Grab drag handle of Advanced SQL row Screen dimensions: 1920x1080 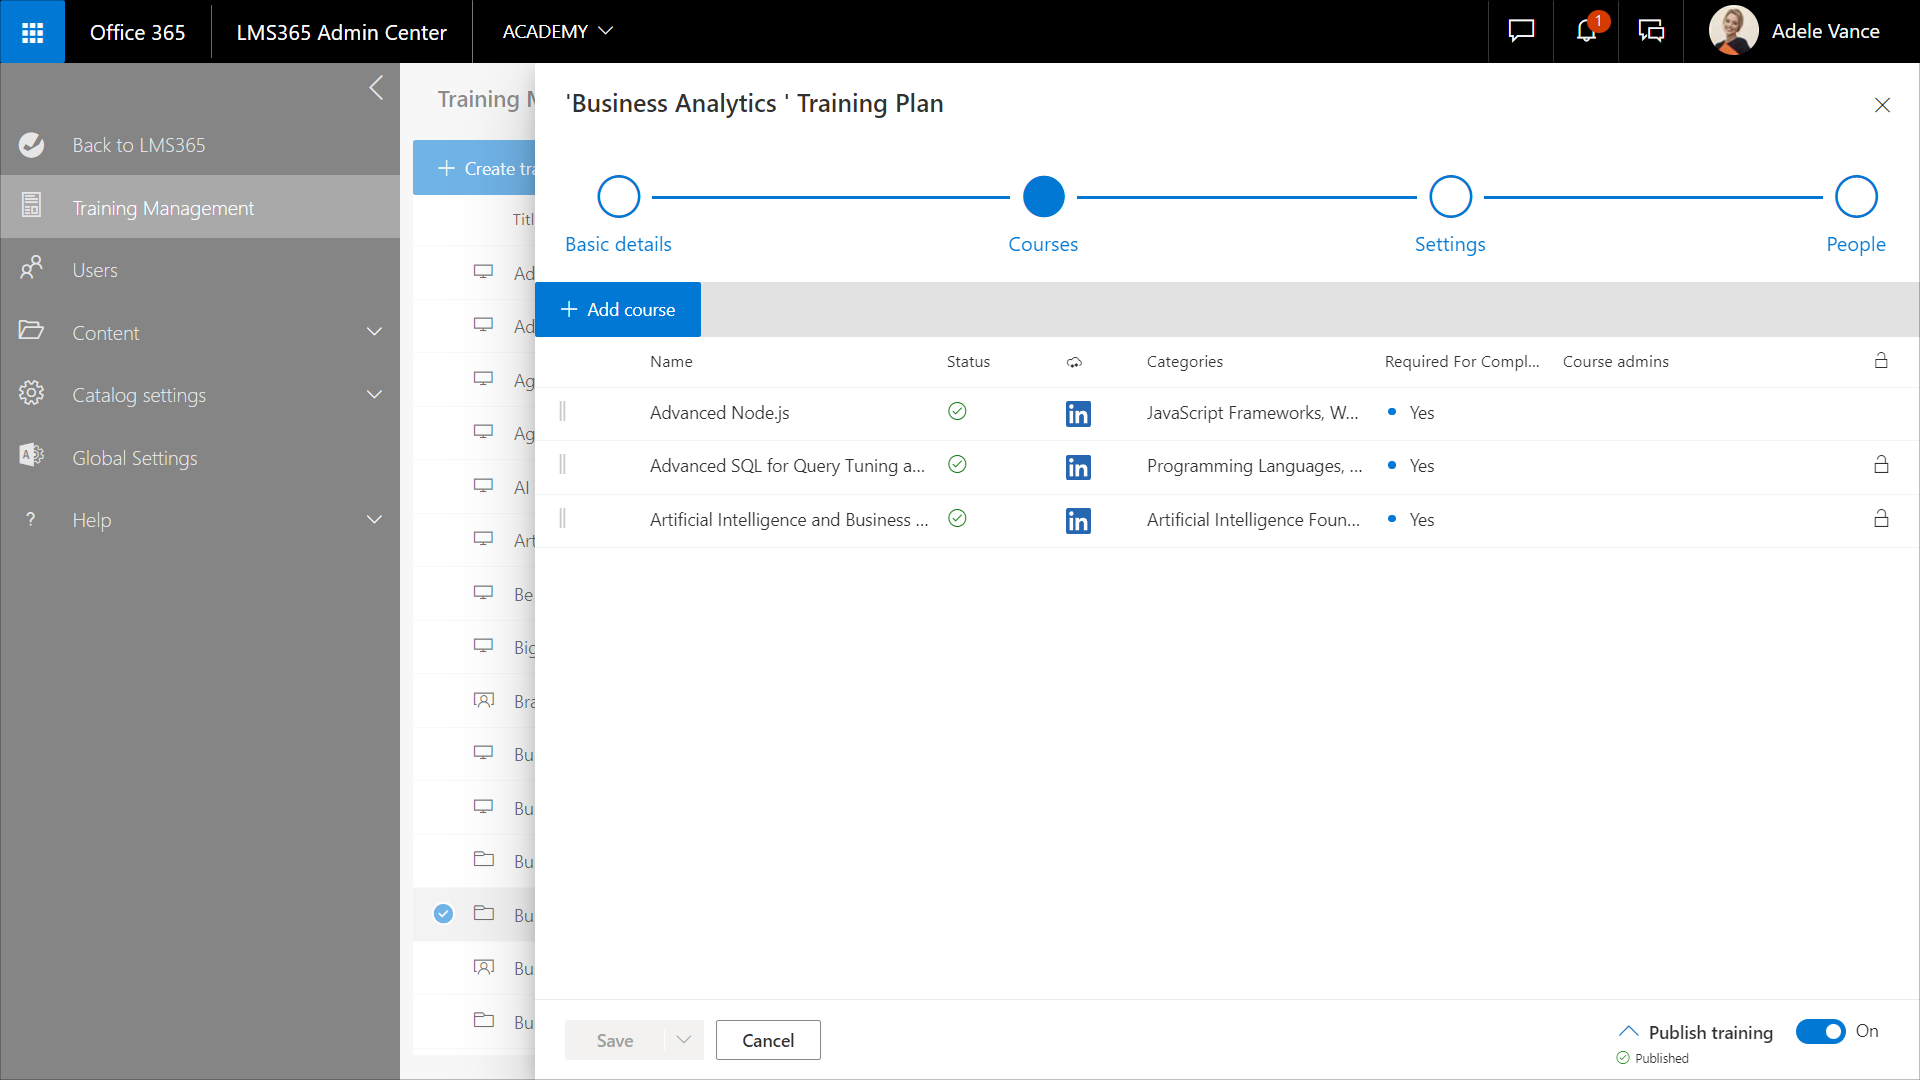[x=562, y=464]
